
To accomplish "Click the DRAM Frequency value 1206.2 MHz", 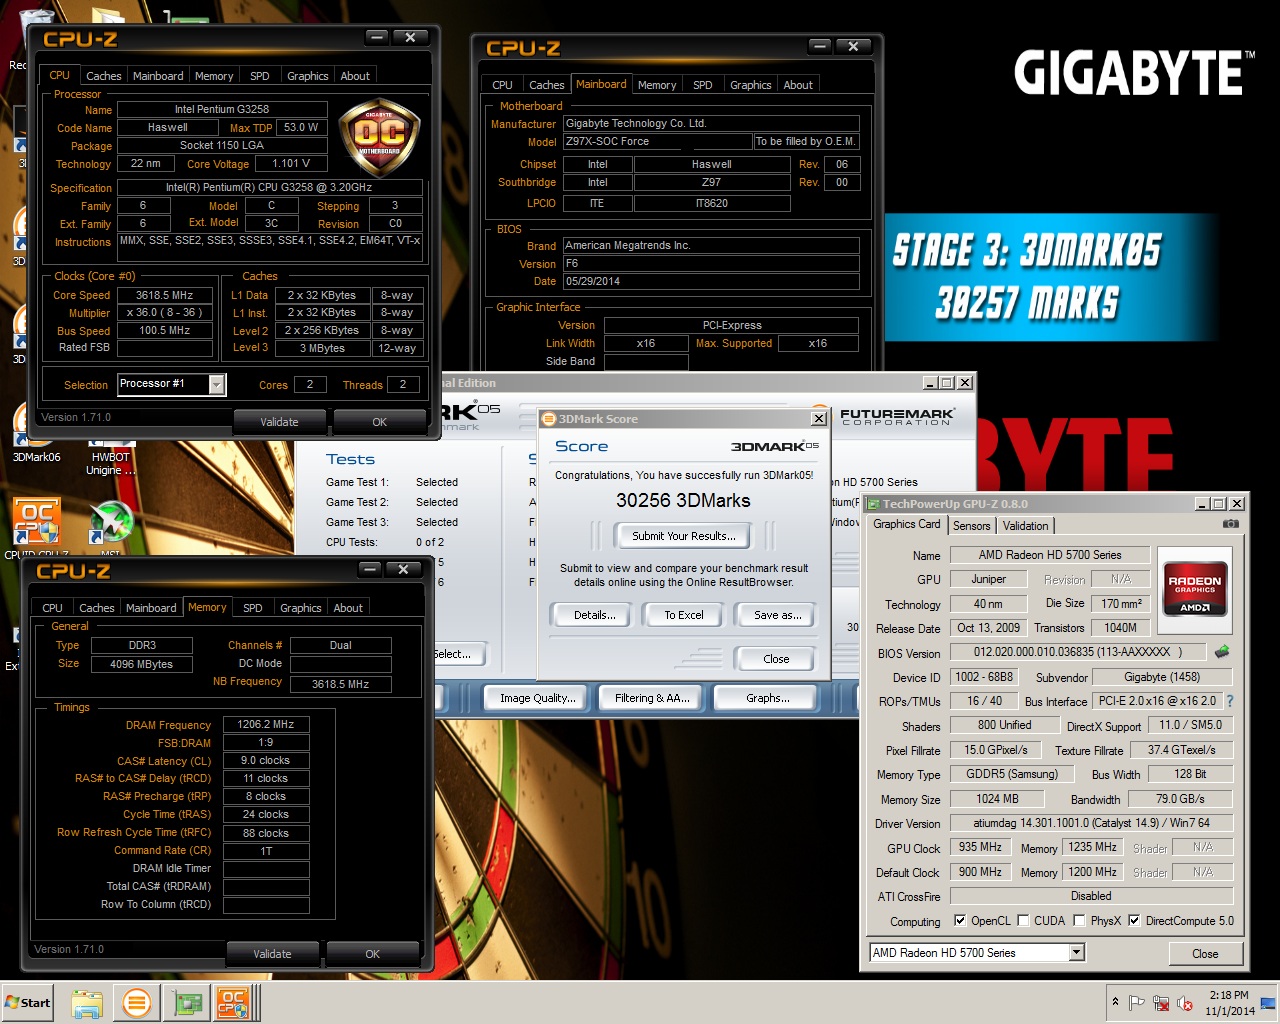I will tap(265, 724).
